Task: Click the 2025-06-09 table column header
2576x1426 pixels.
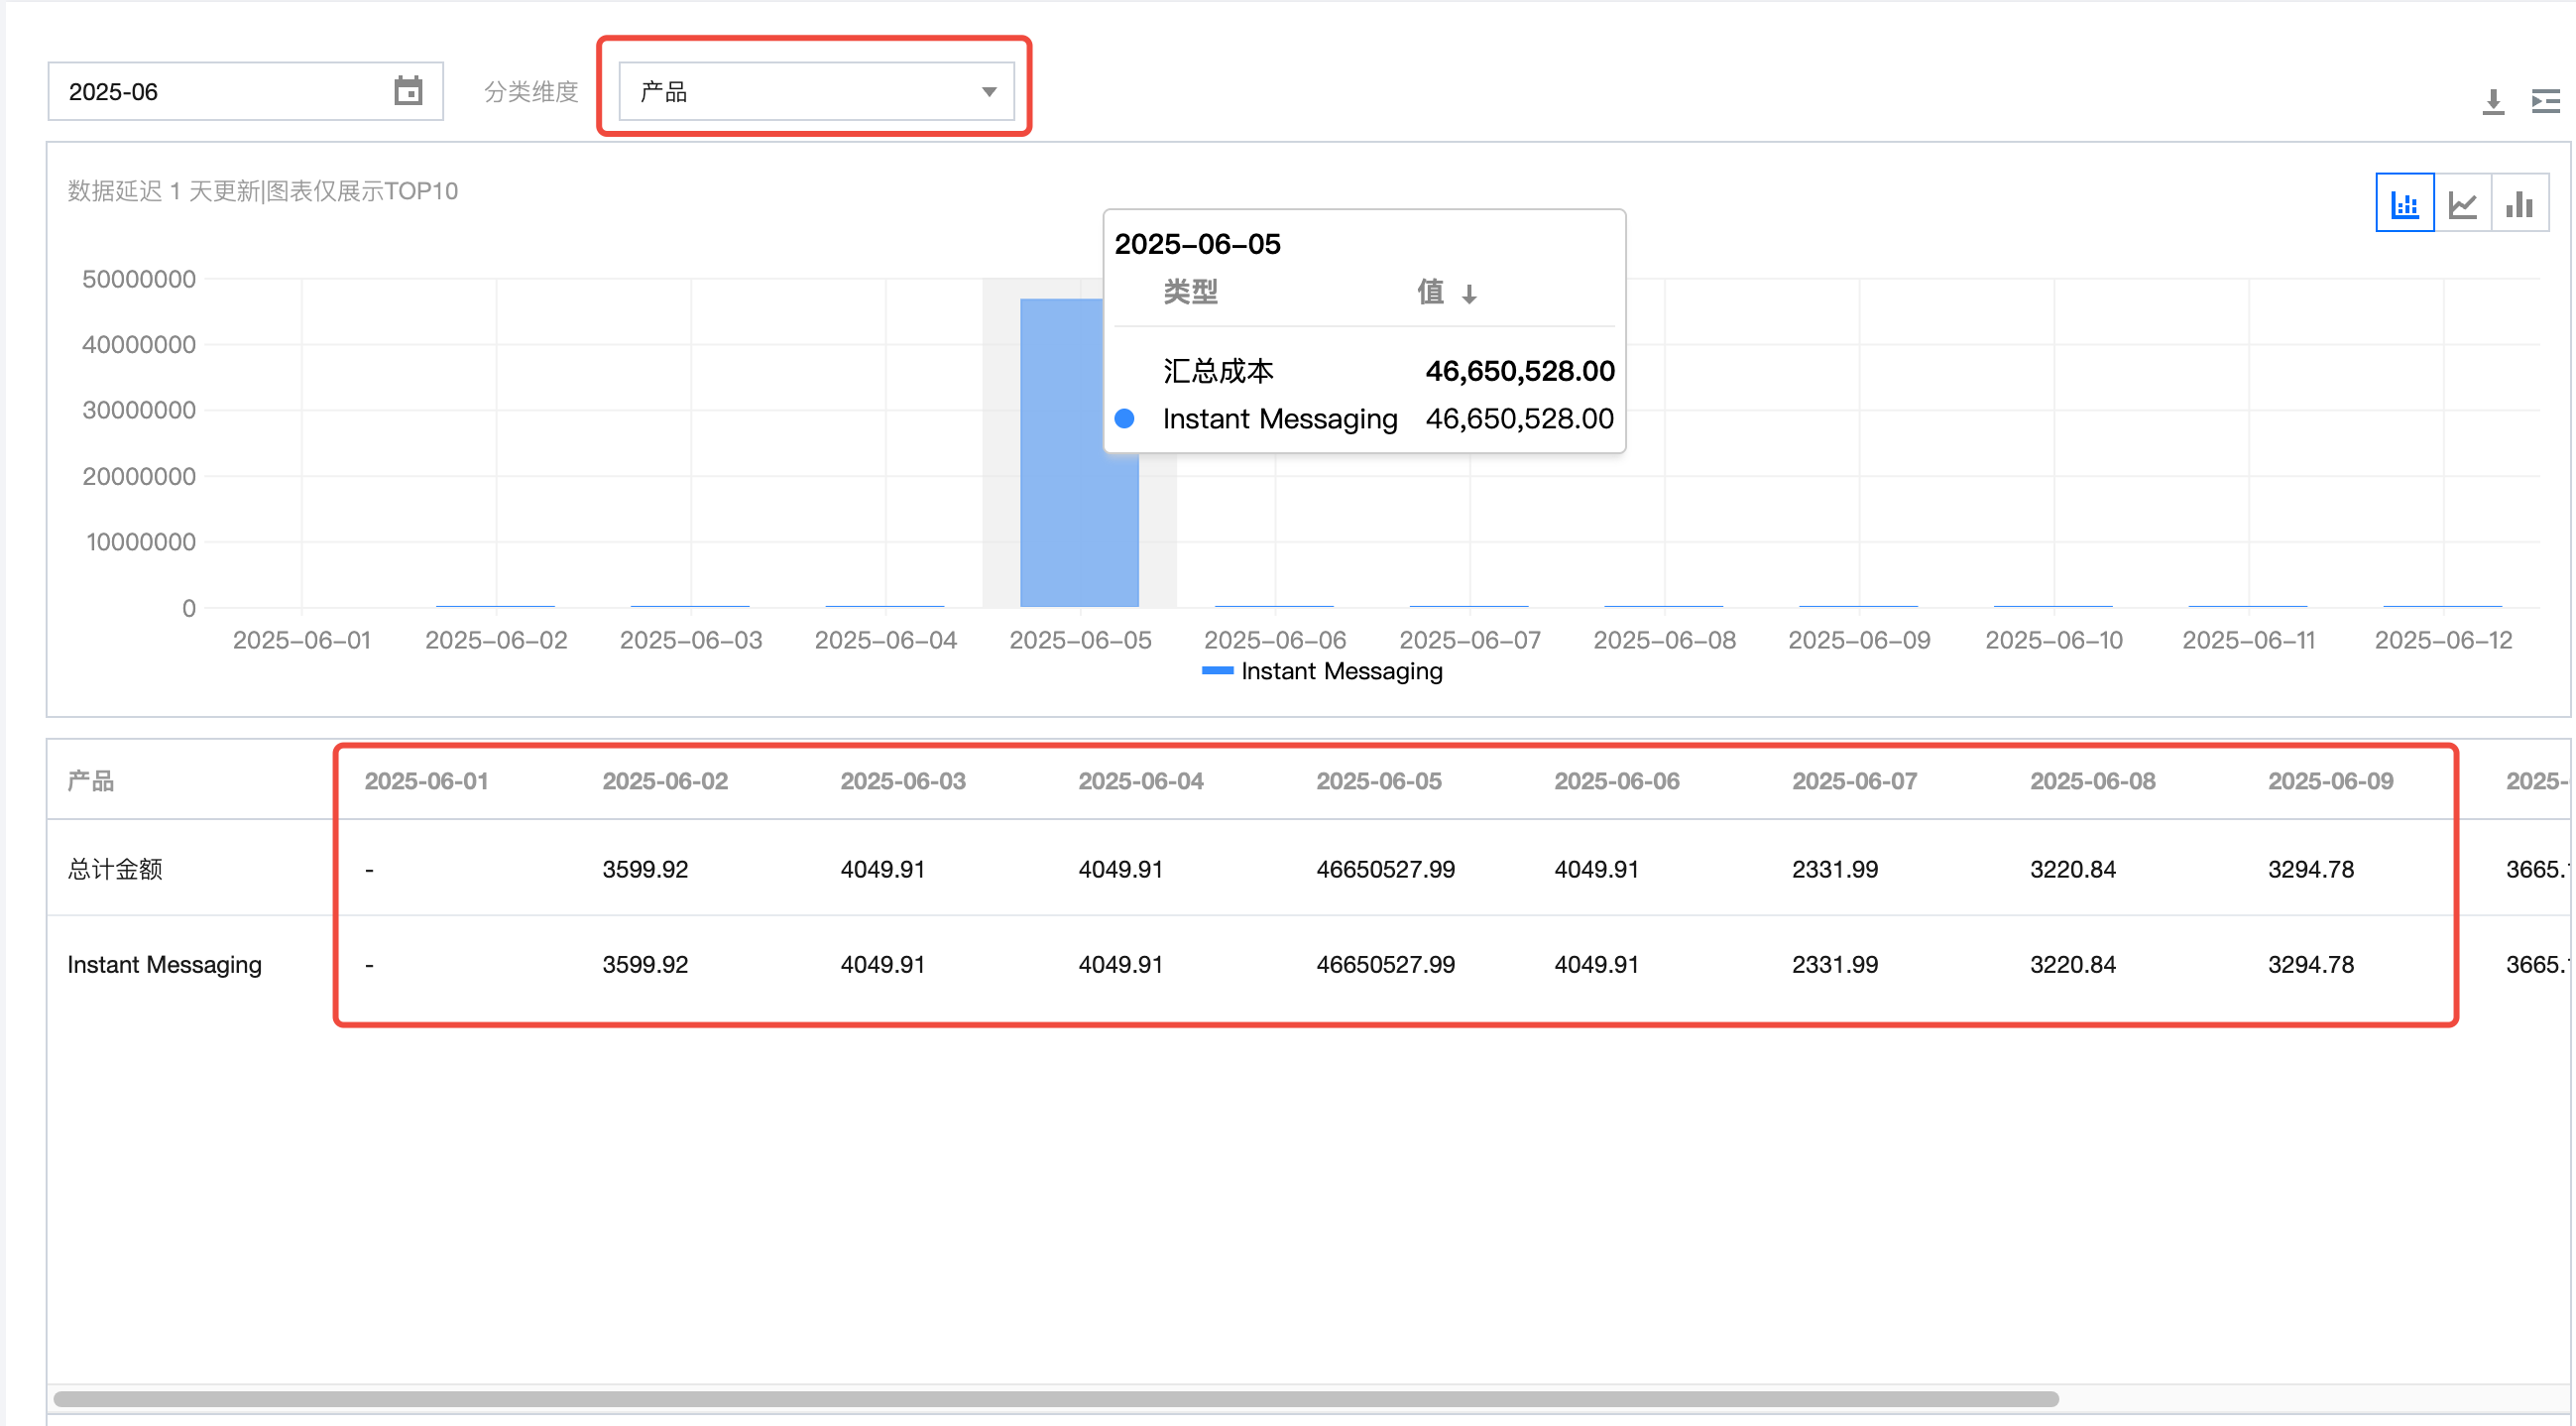Action: coord(2330,781)
